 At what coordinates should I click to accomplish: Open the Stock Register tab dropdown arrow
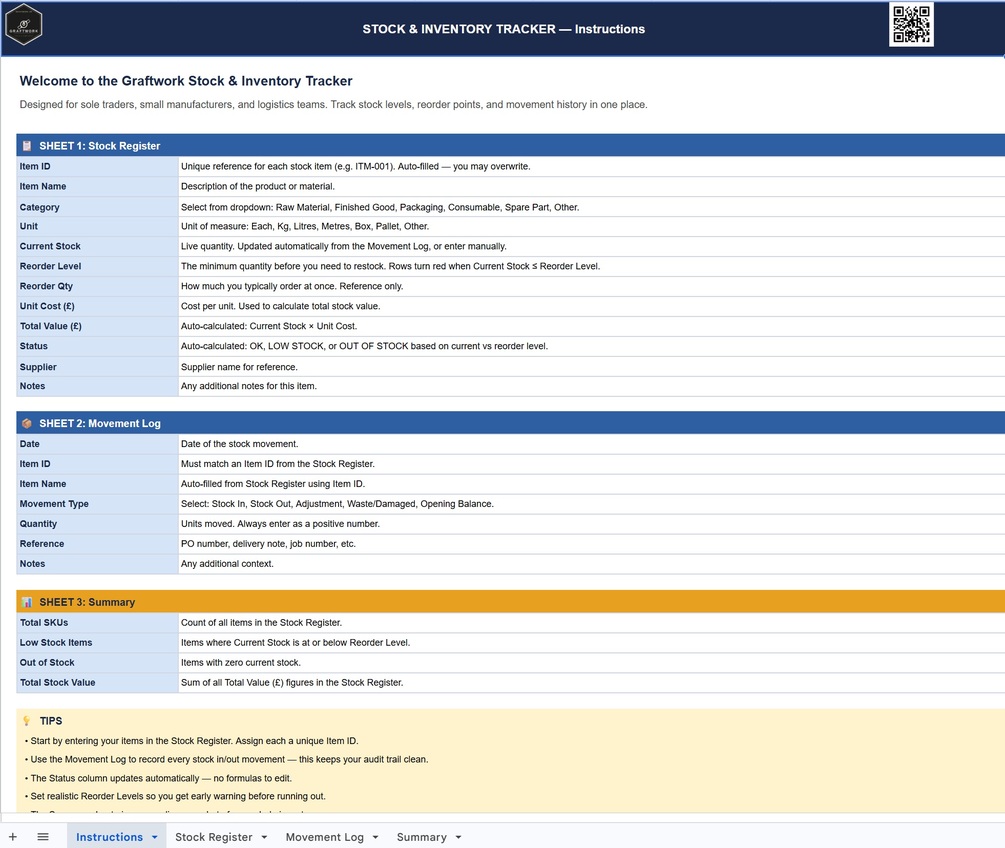[264, 837]
